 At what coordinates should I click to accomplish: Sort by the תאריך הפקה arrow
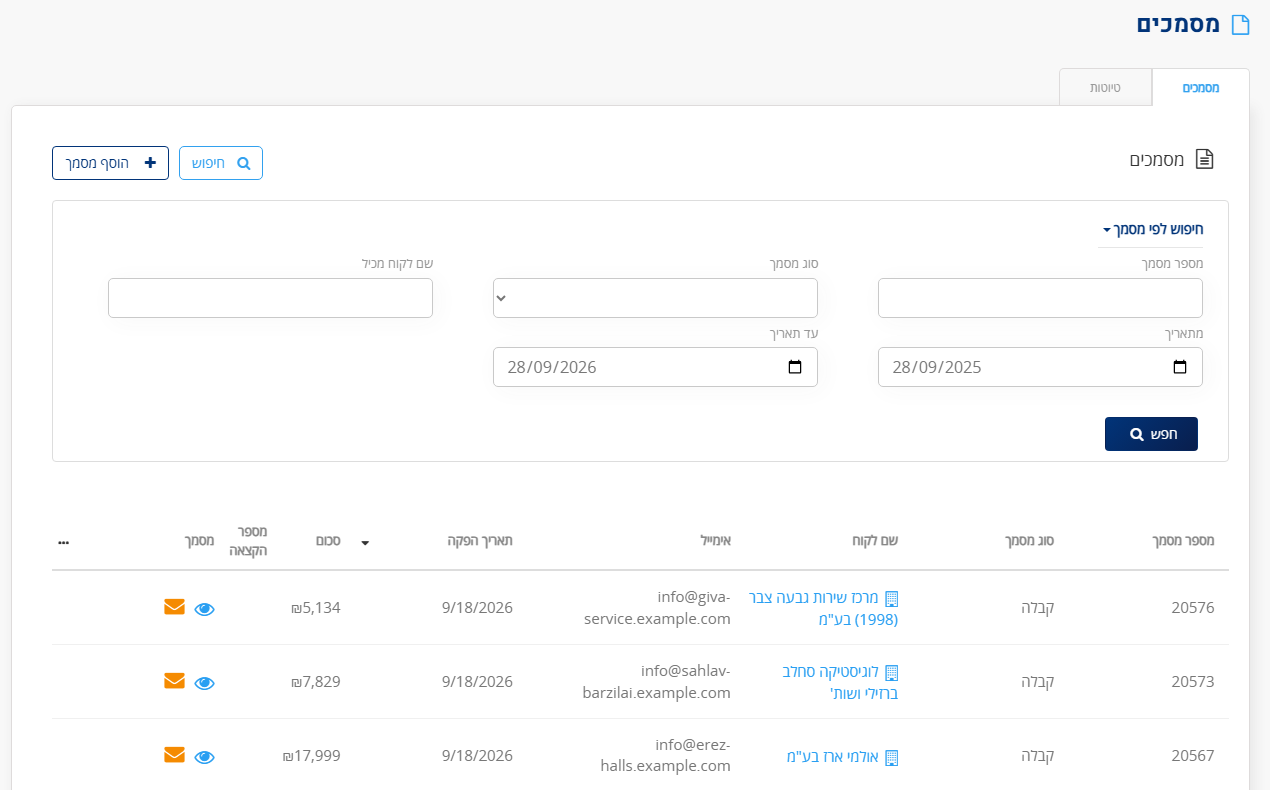365,542
